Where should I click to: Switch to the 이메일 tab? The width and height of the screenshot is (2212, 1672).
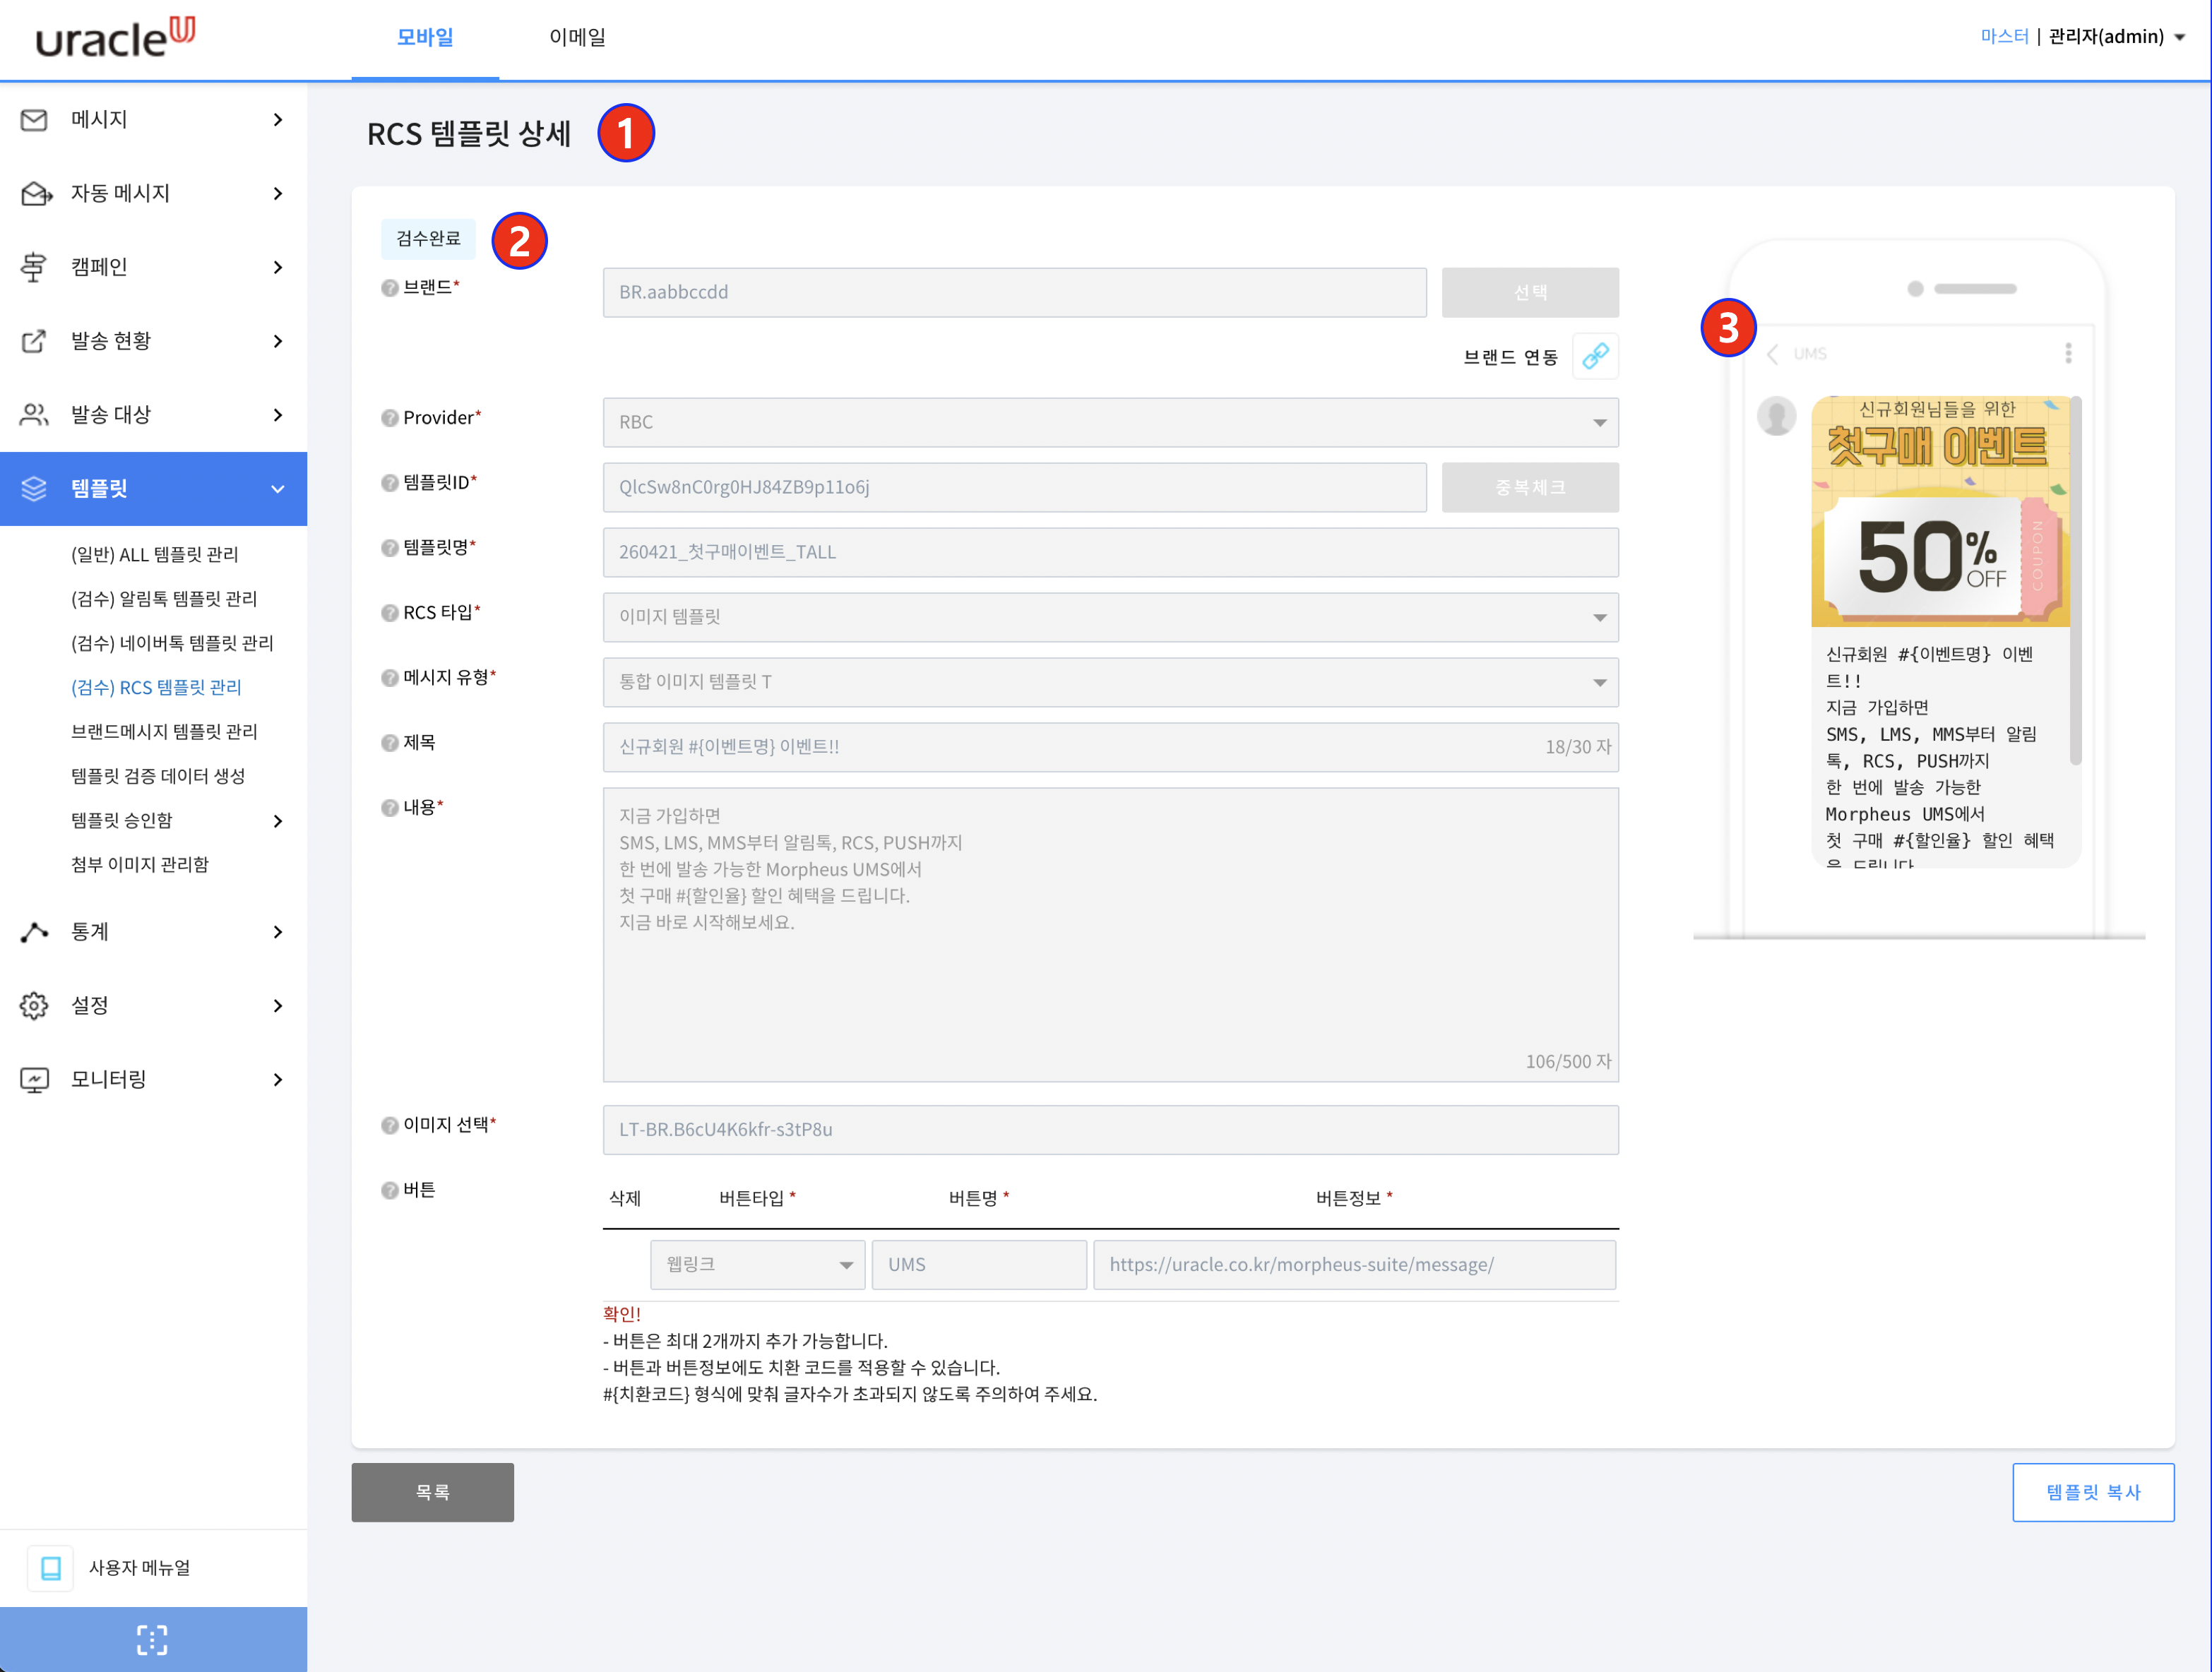click(x=577, y=38)
